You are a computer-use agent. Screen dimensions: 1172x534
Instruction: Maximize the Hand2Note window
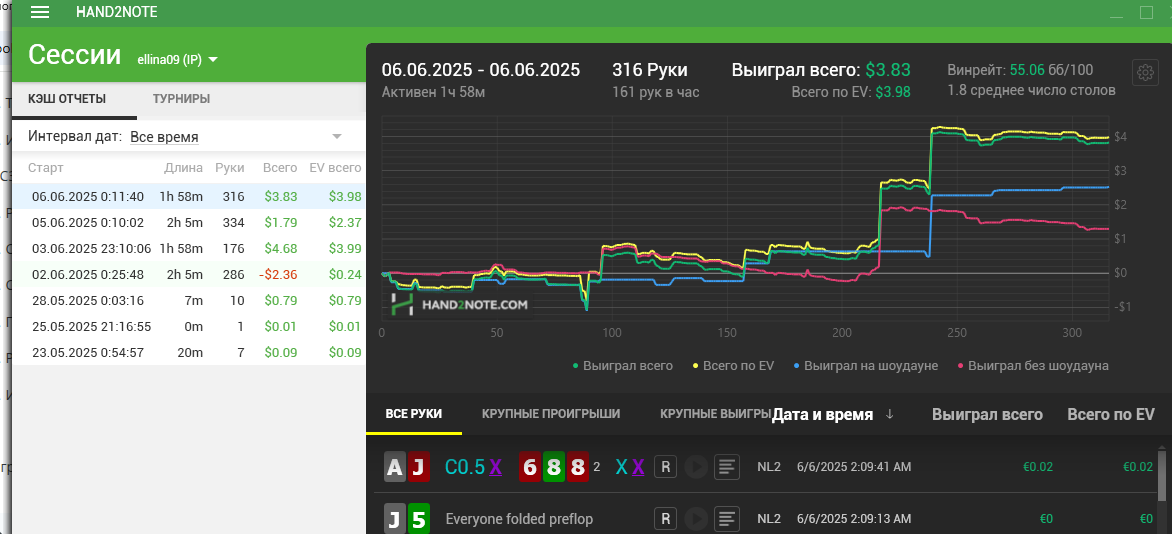[1146, 12]
